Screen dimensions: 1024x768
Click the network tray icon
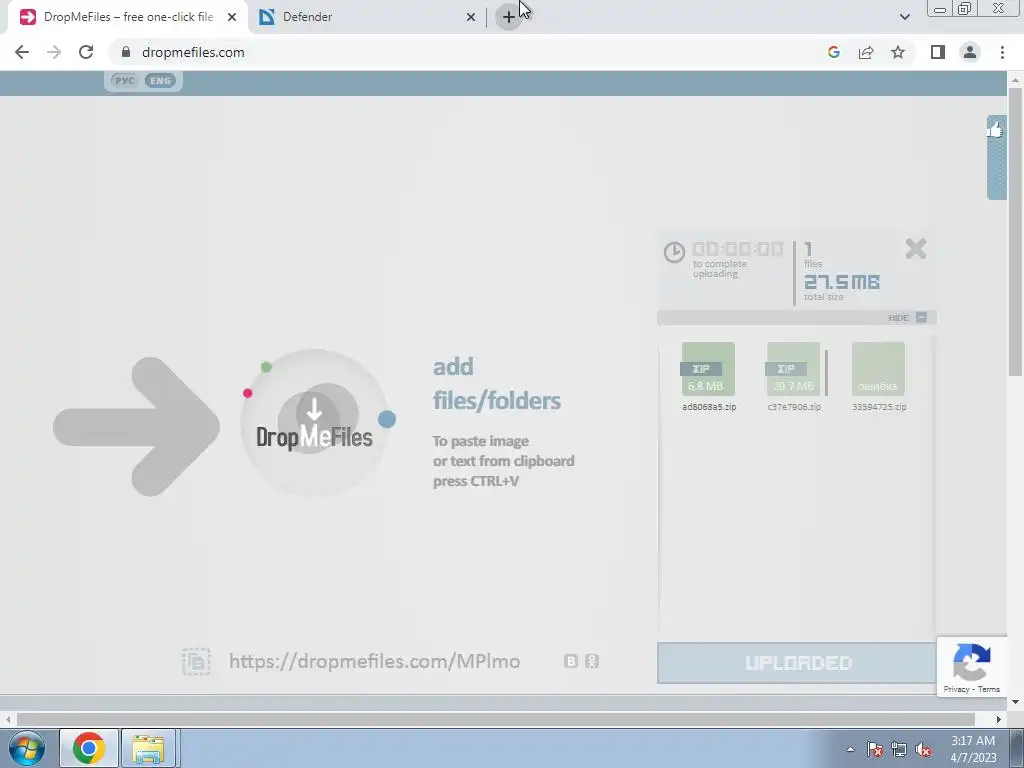pyautogui.click(x=899, y=749)
